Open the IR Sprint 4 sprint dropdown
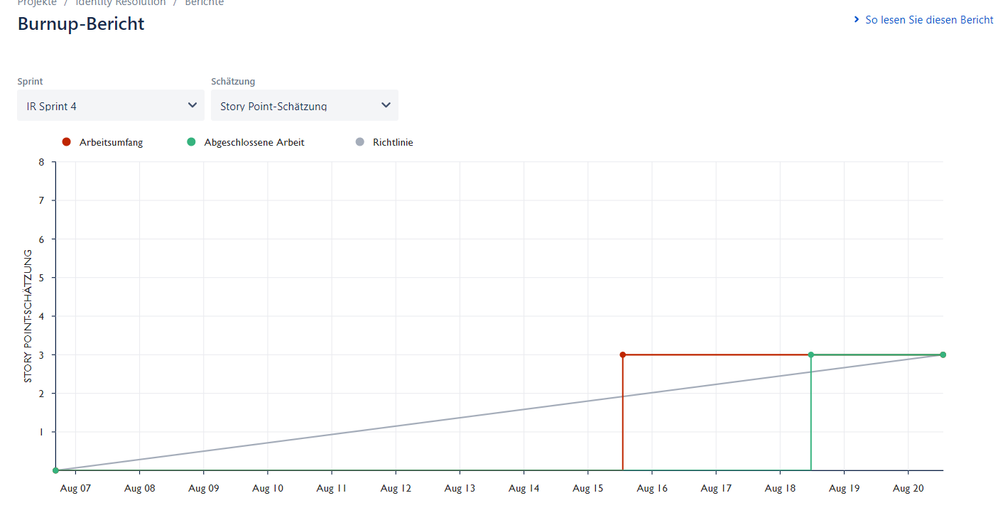 tap(111, 106)
